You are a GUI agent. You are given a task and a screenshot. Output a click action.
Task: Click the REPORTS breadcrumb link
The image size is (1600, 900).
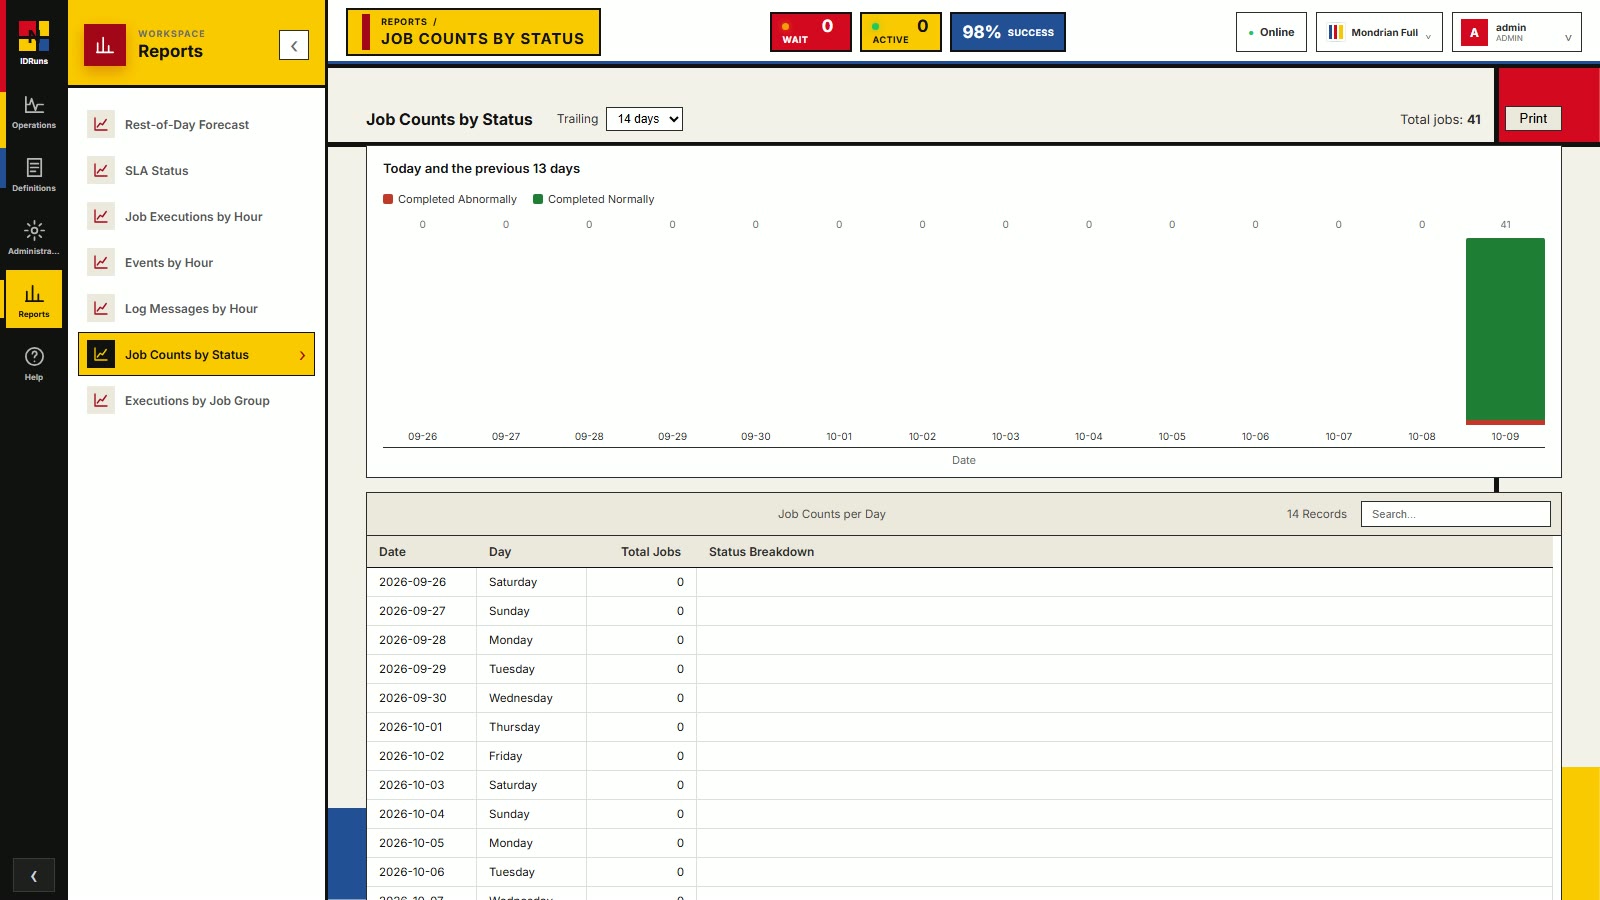click(404, 22)
